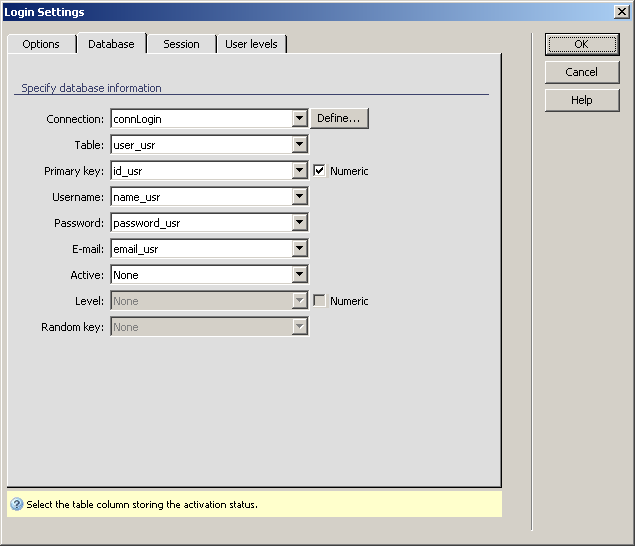635x546 pixels.
Task: Select the Database tab
Action: pos(111,44)
